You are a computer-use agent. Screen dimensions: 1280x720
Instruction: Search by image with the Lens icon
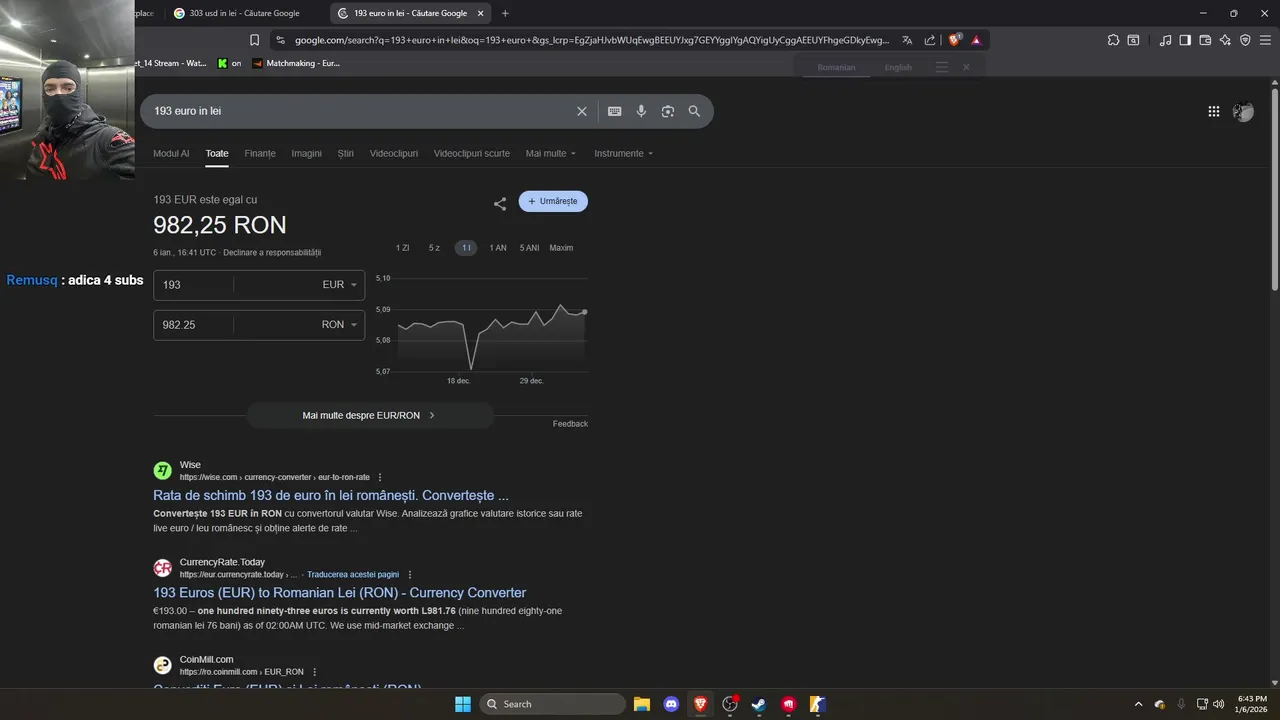coord(668,111)
